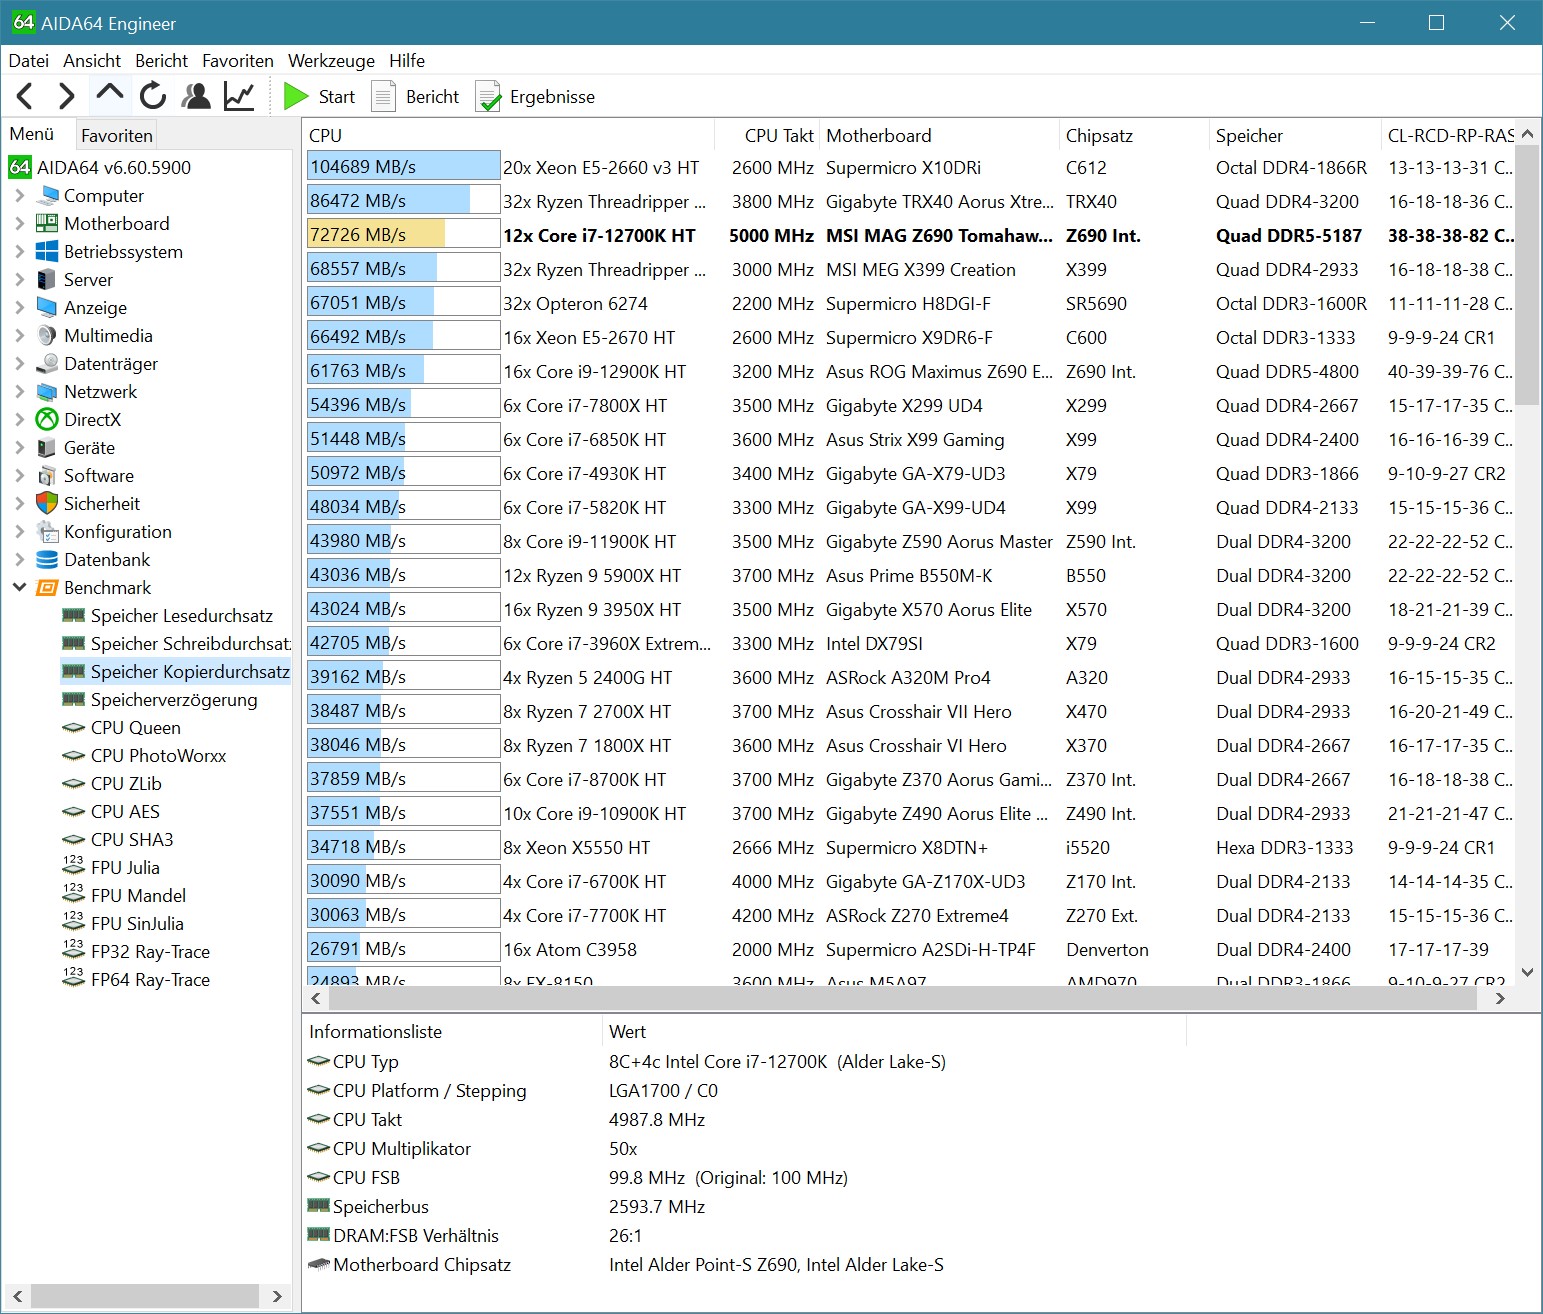Click the Refresh toolbar icon
The width and height of the screenshot is (1543, 1314).
click(153, 96)
